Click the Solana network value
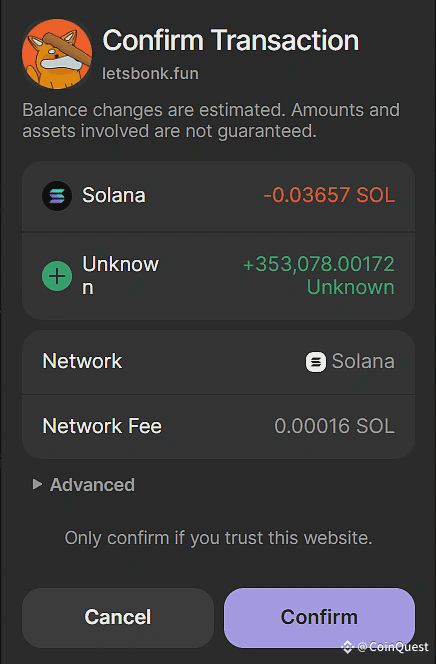The height and width of the screenshot is (664, 436). point(363,361)
